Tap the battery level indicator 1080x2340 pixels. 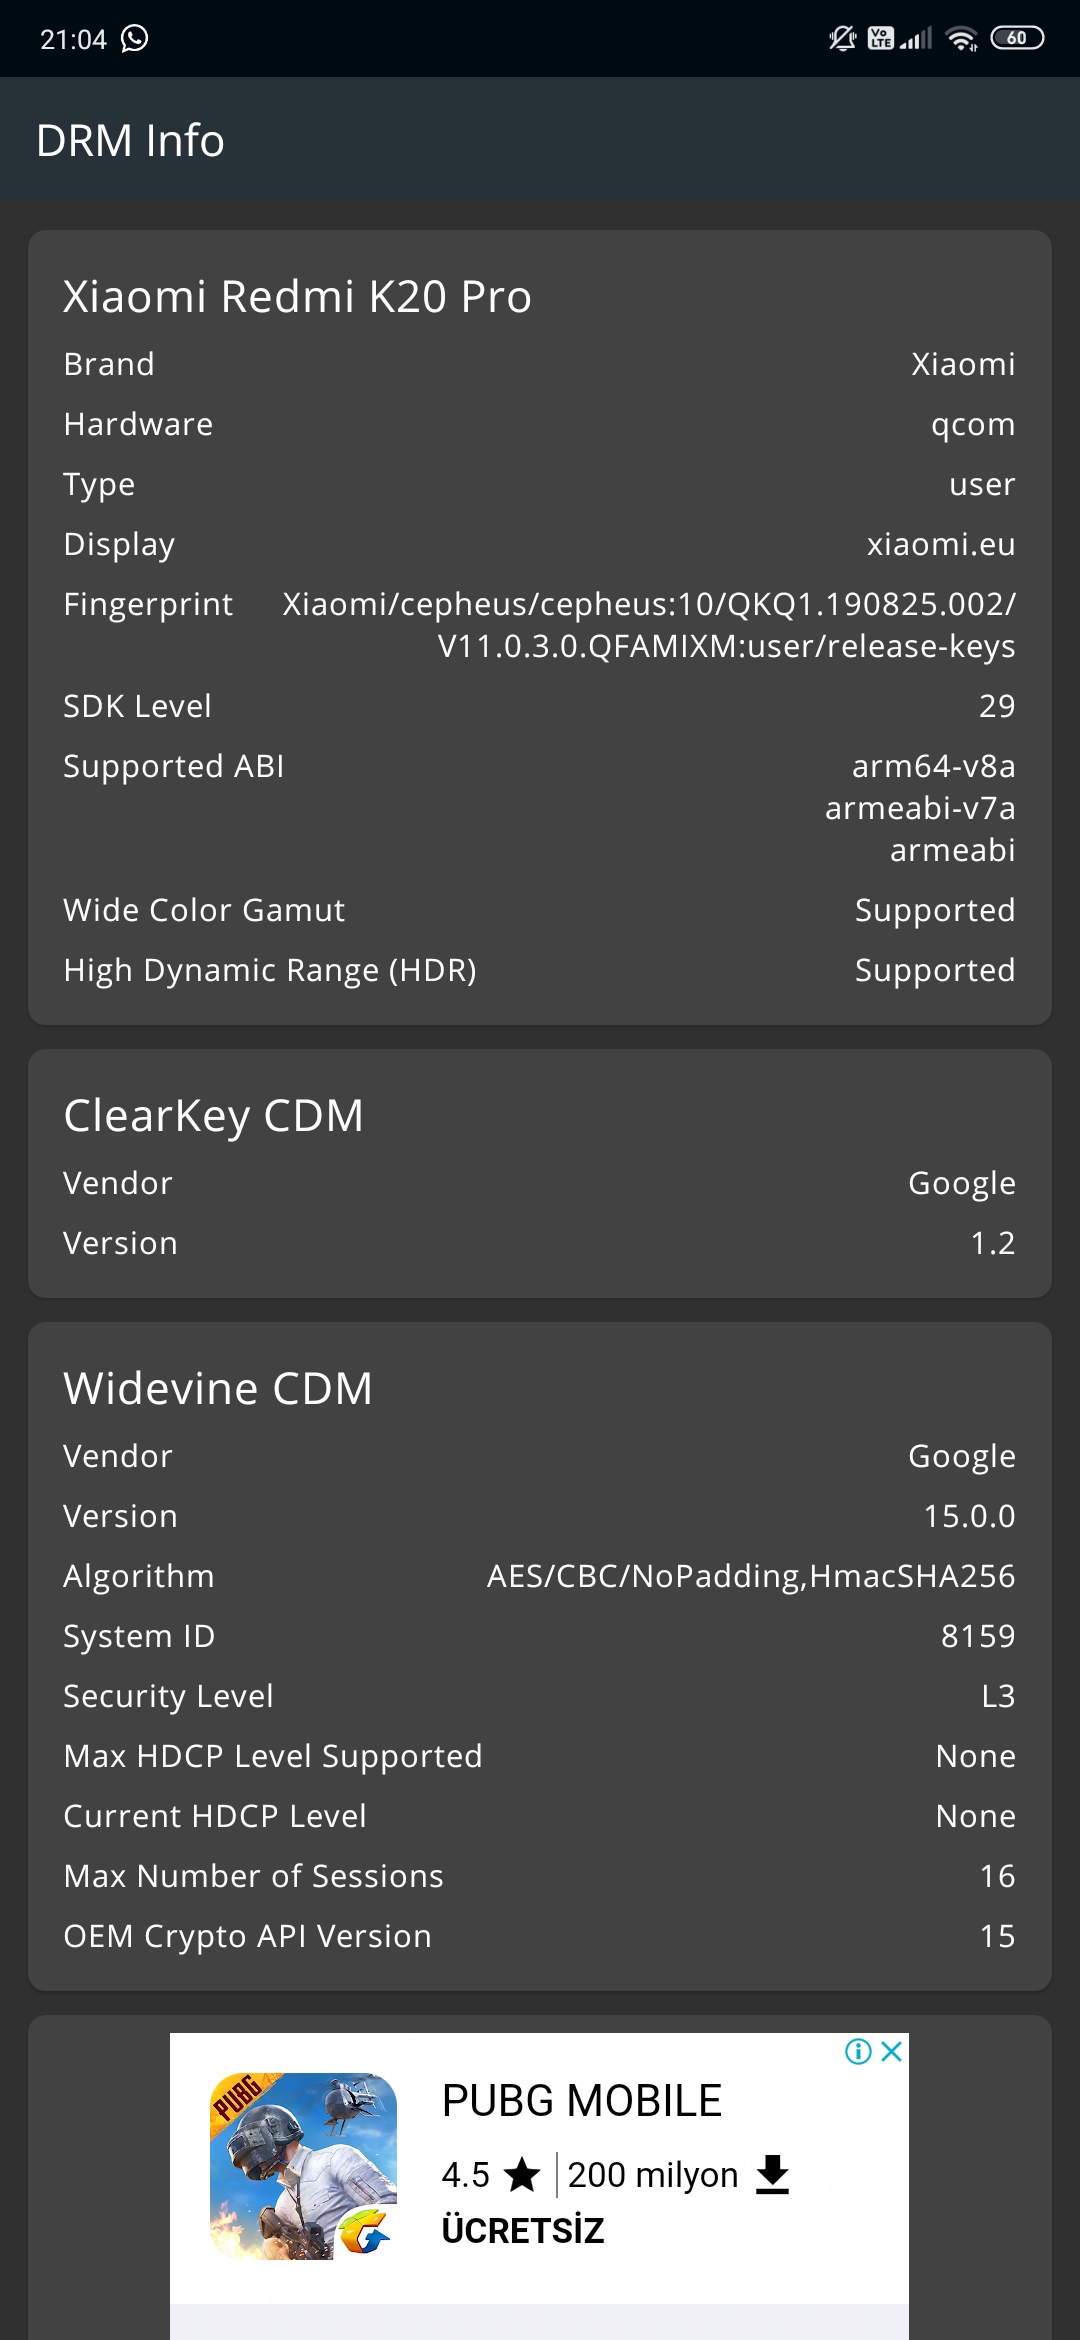pos(1017,38)
